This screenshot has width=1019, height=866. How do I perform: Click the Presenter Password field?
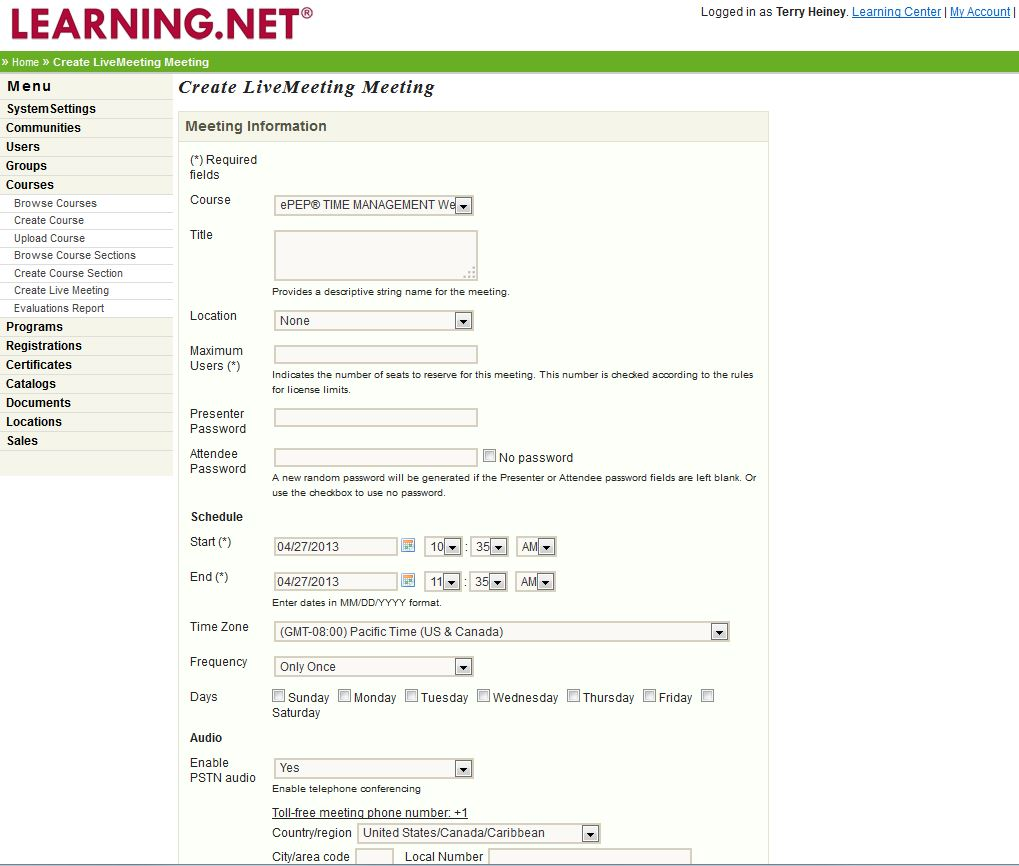pyautogui.click(x=376, y=417)
